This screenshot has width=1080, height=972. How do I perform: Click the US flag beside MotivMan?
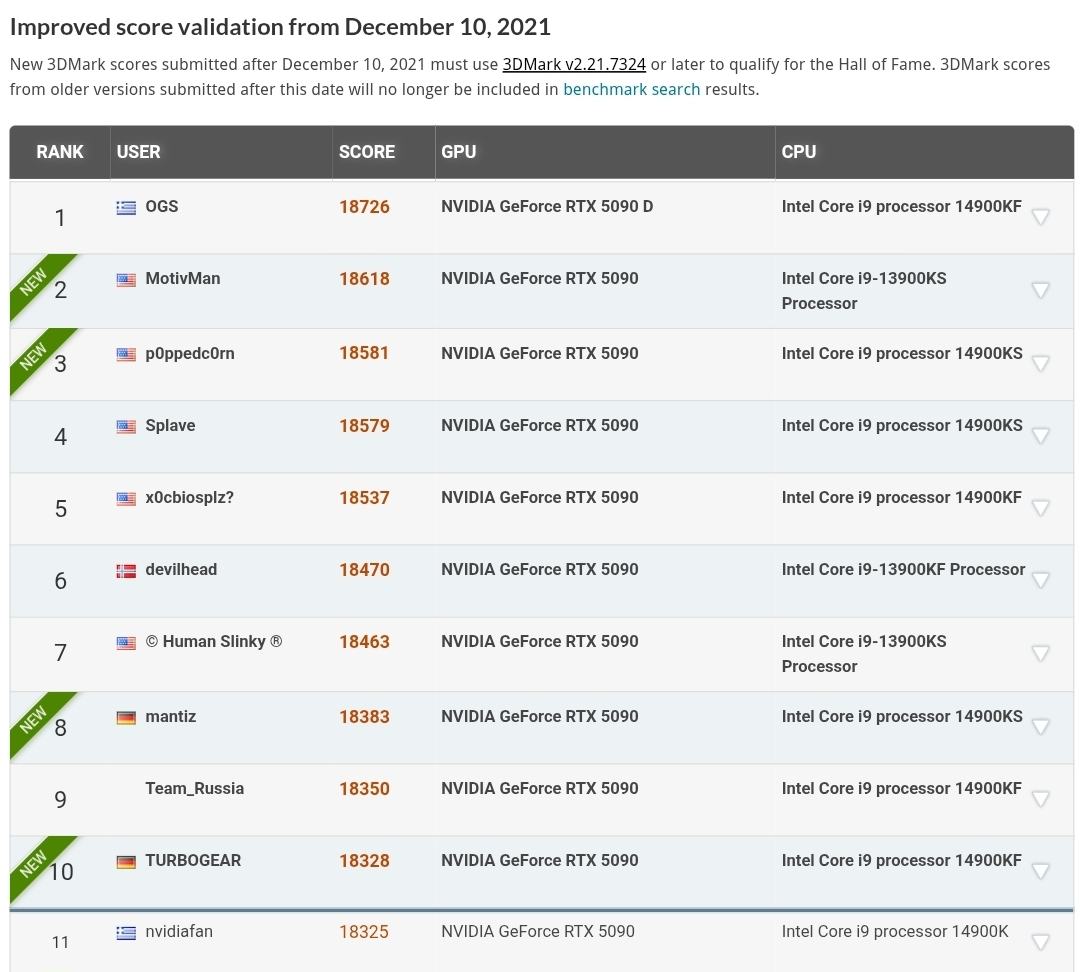(x=126, y=280)
